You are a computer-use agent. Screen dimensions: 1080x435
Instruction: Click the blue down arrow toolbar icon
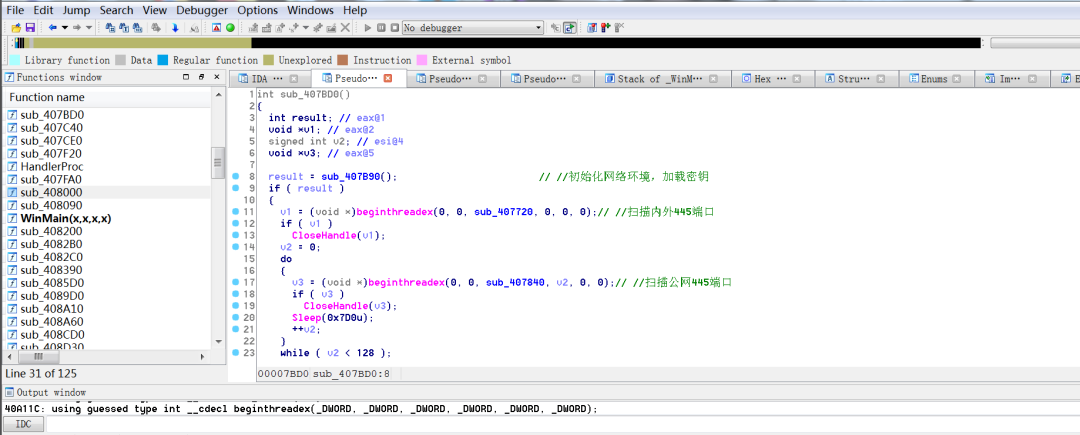click(x=175, y=27)
